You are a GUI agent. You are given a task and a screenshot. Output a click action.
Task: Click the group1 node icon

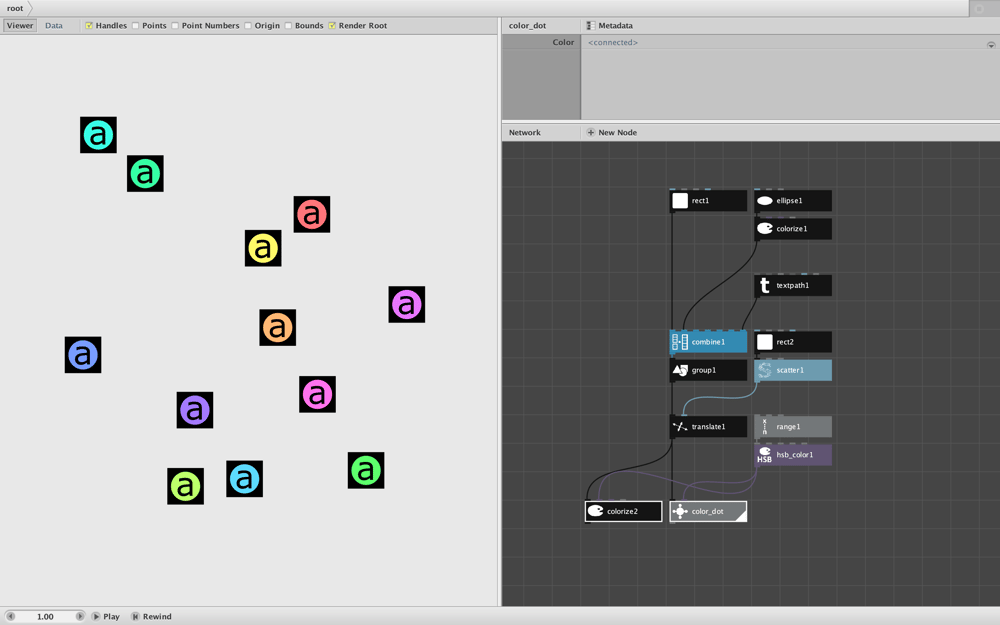click(680, 370)
